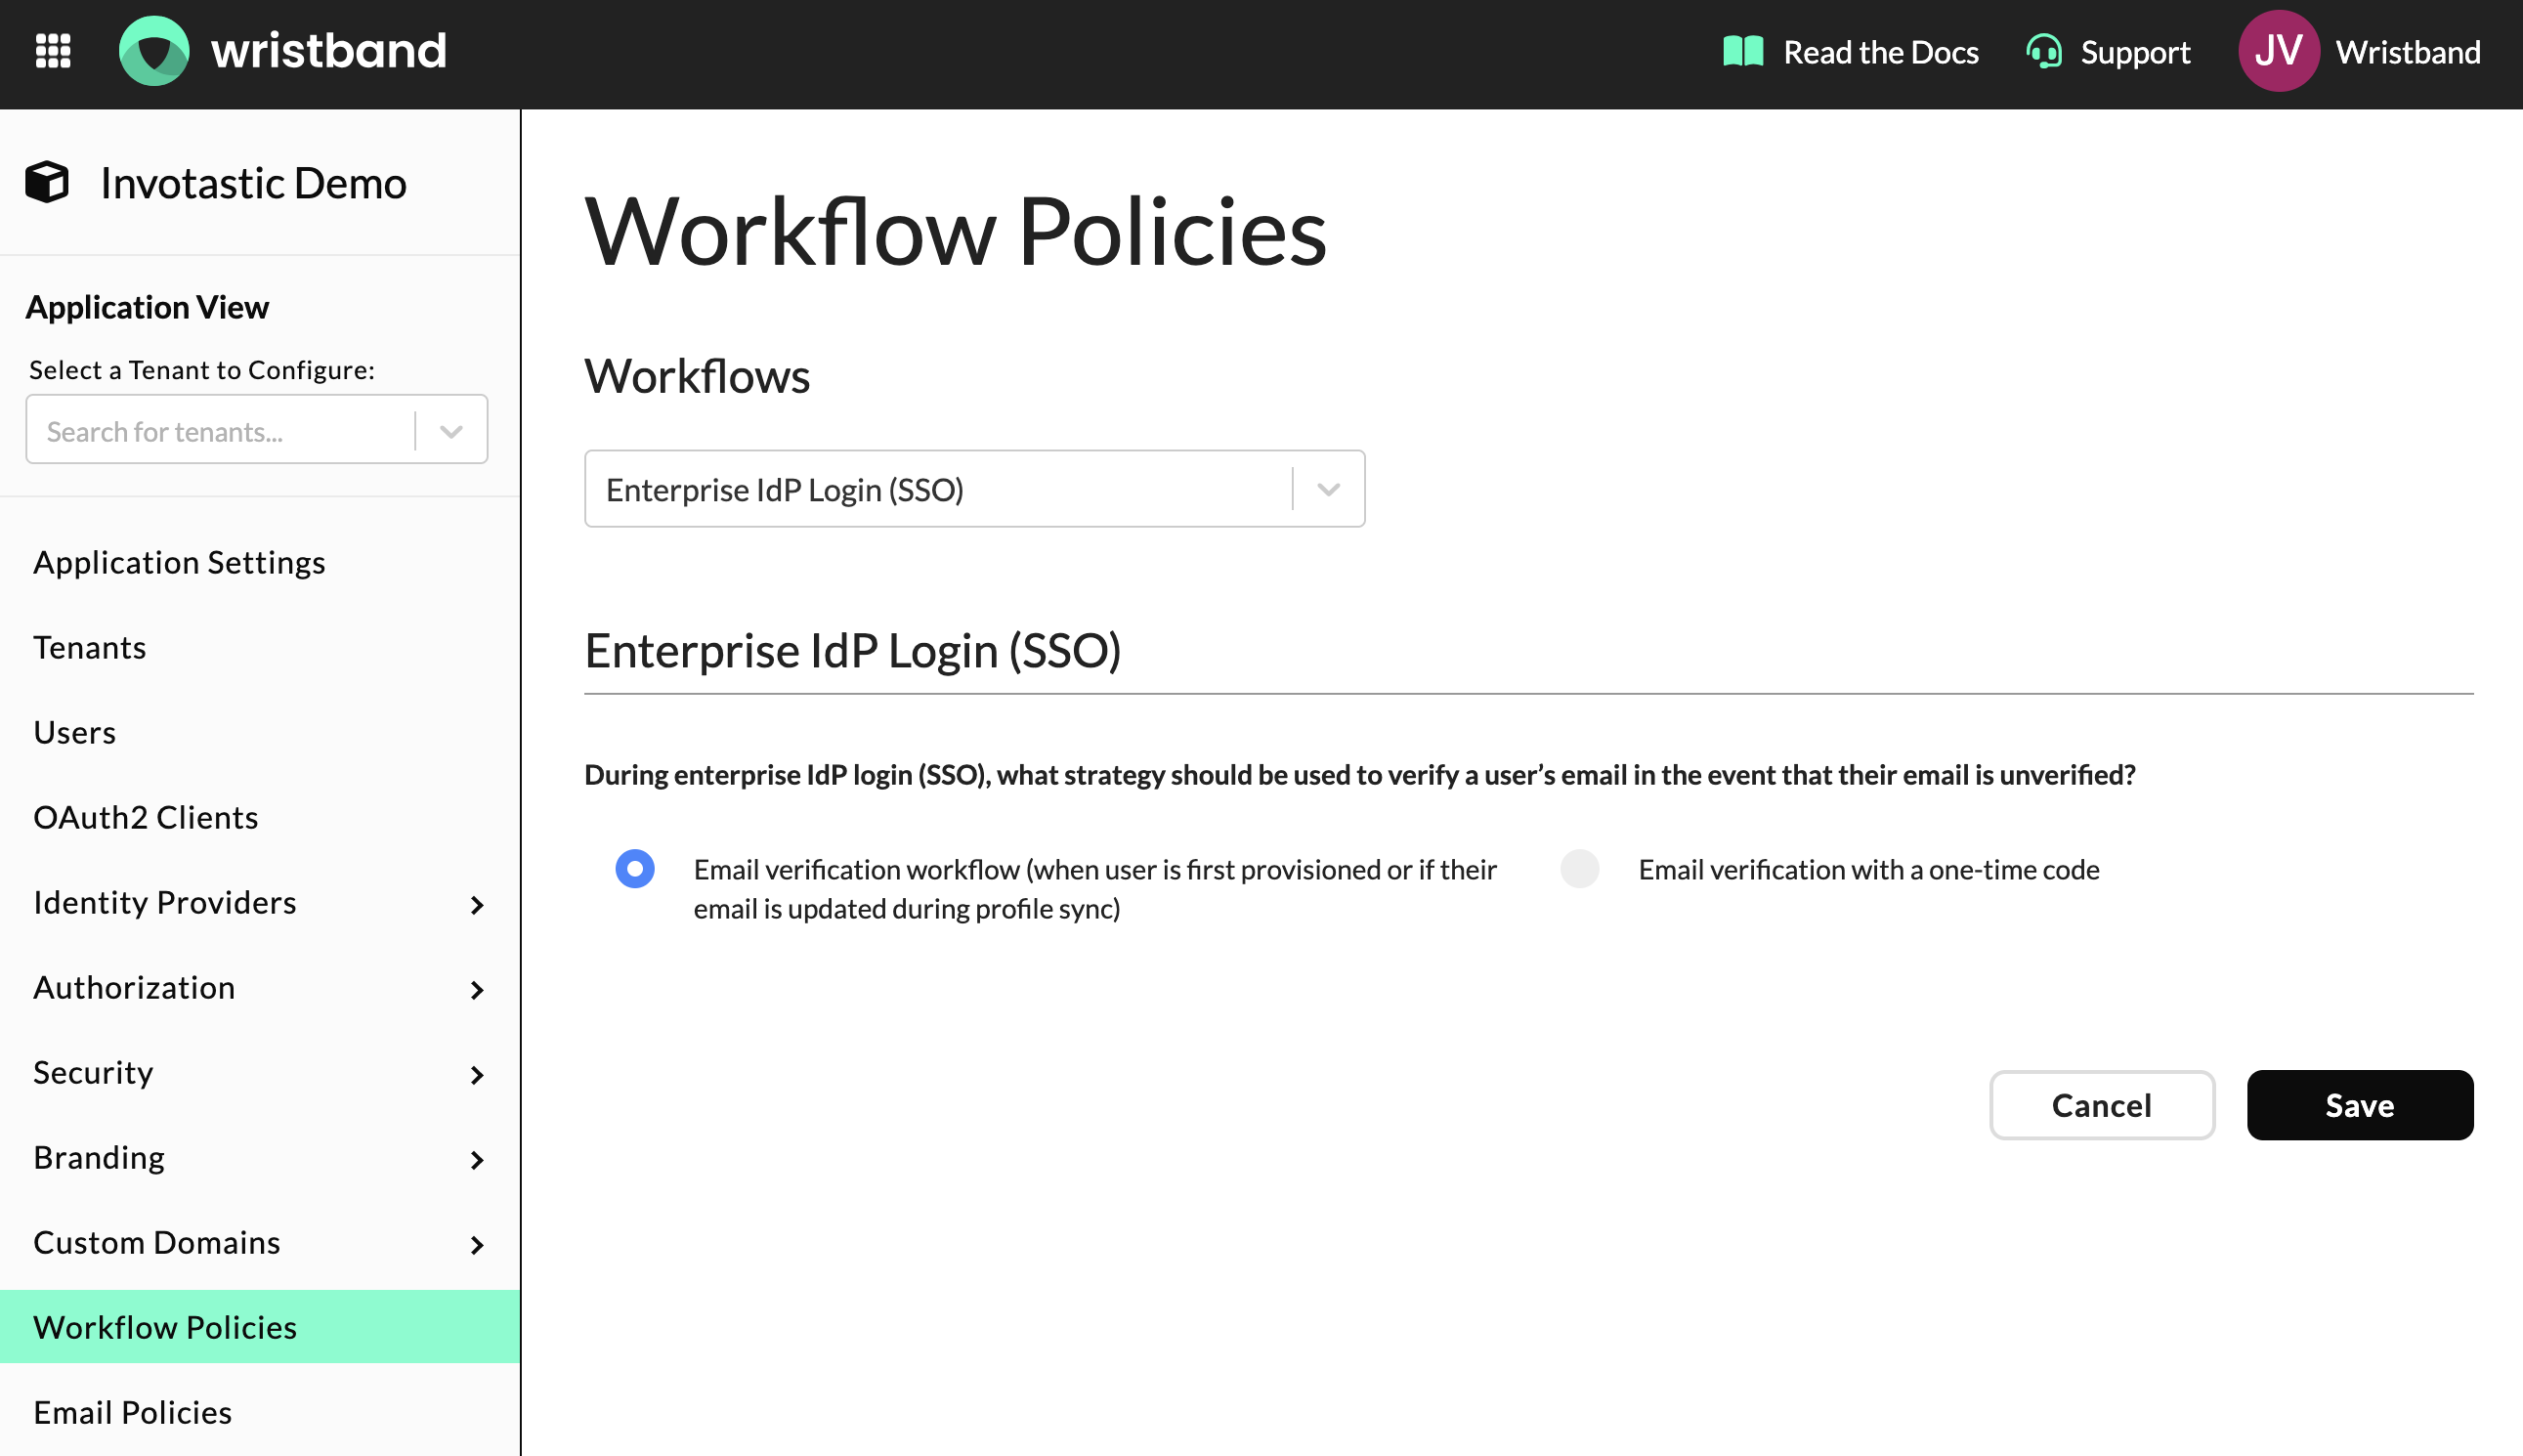This screenshot has width=2523, height=1456.
Task: Open Email Policies sidebar item
Action: point(133,1412)
